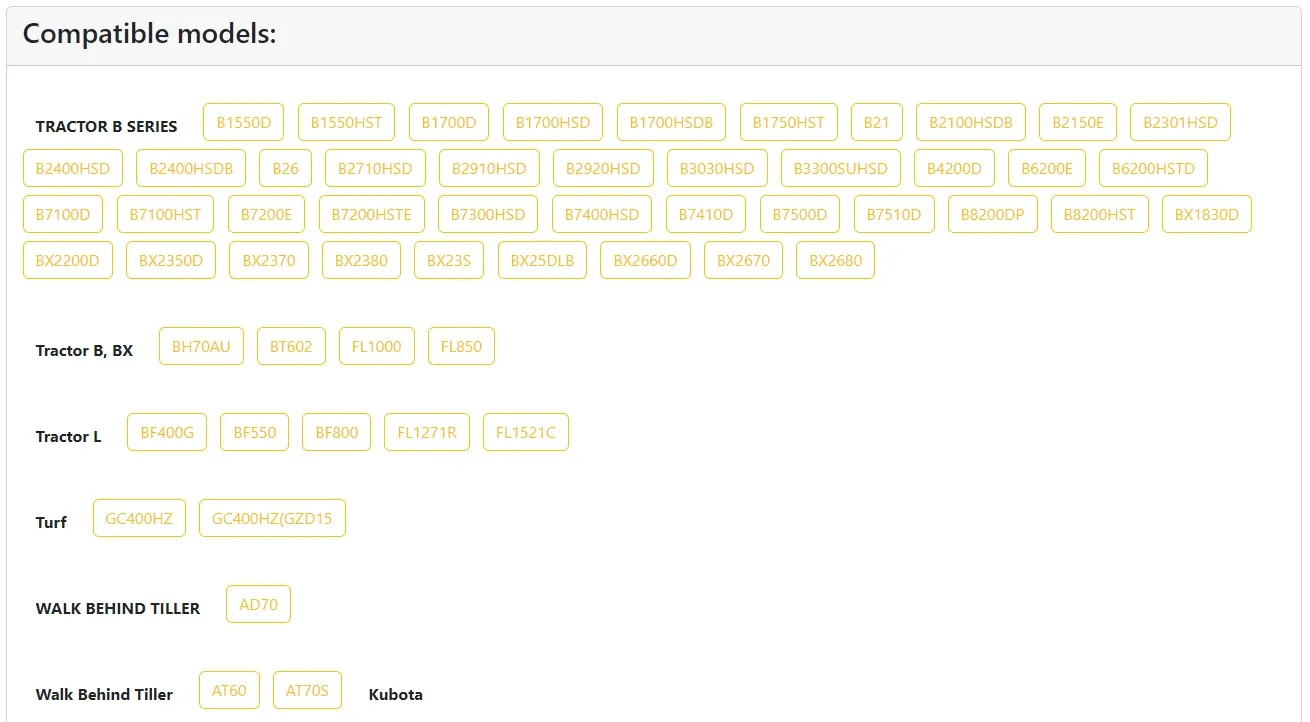Select the BX2370 model
This screenshot has width=1310, height=722.
click(269, 260)
